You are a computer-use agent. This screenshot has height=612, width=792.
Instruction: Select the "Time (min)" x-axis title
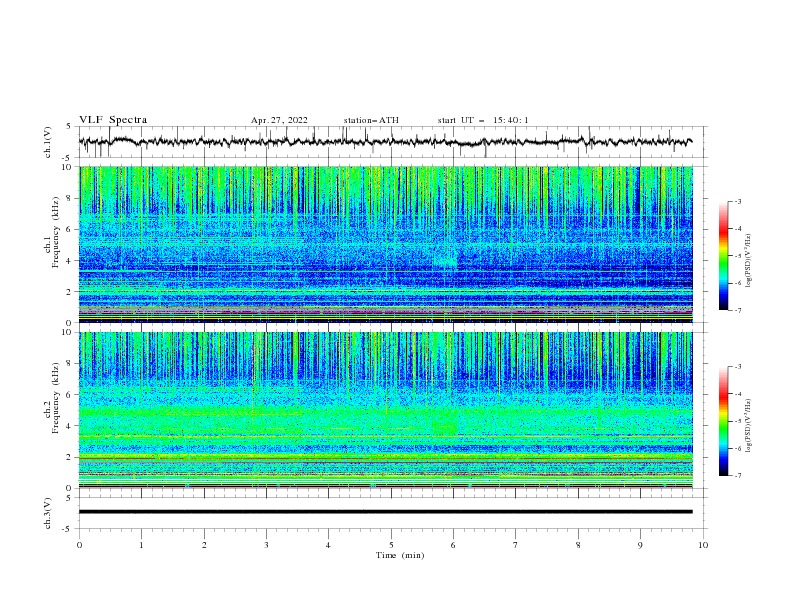(x=400, y=555)
